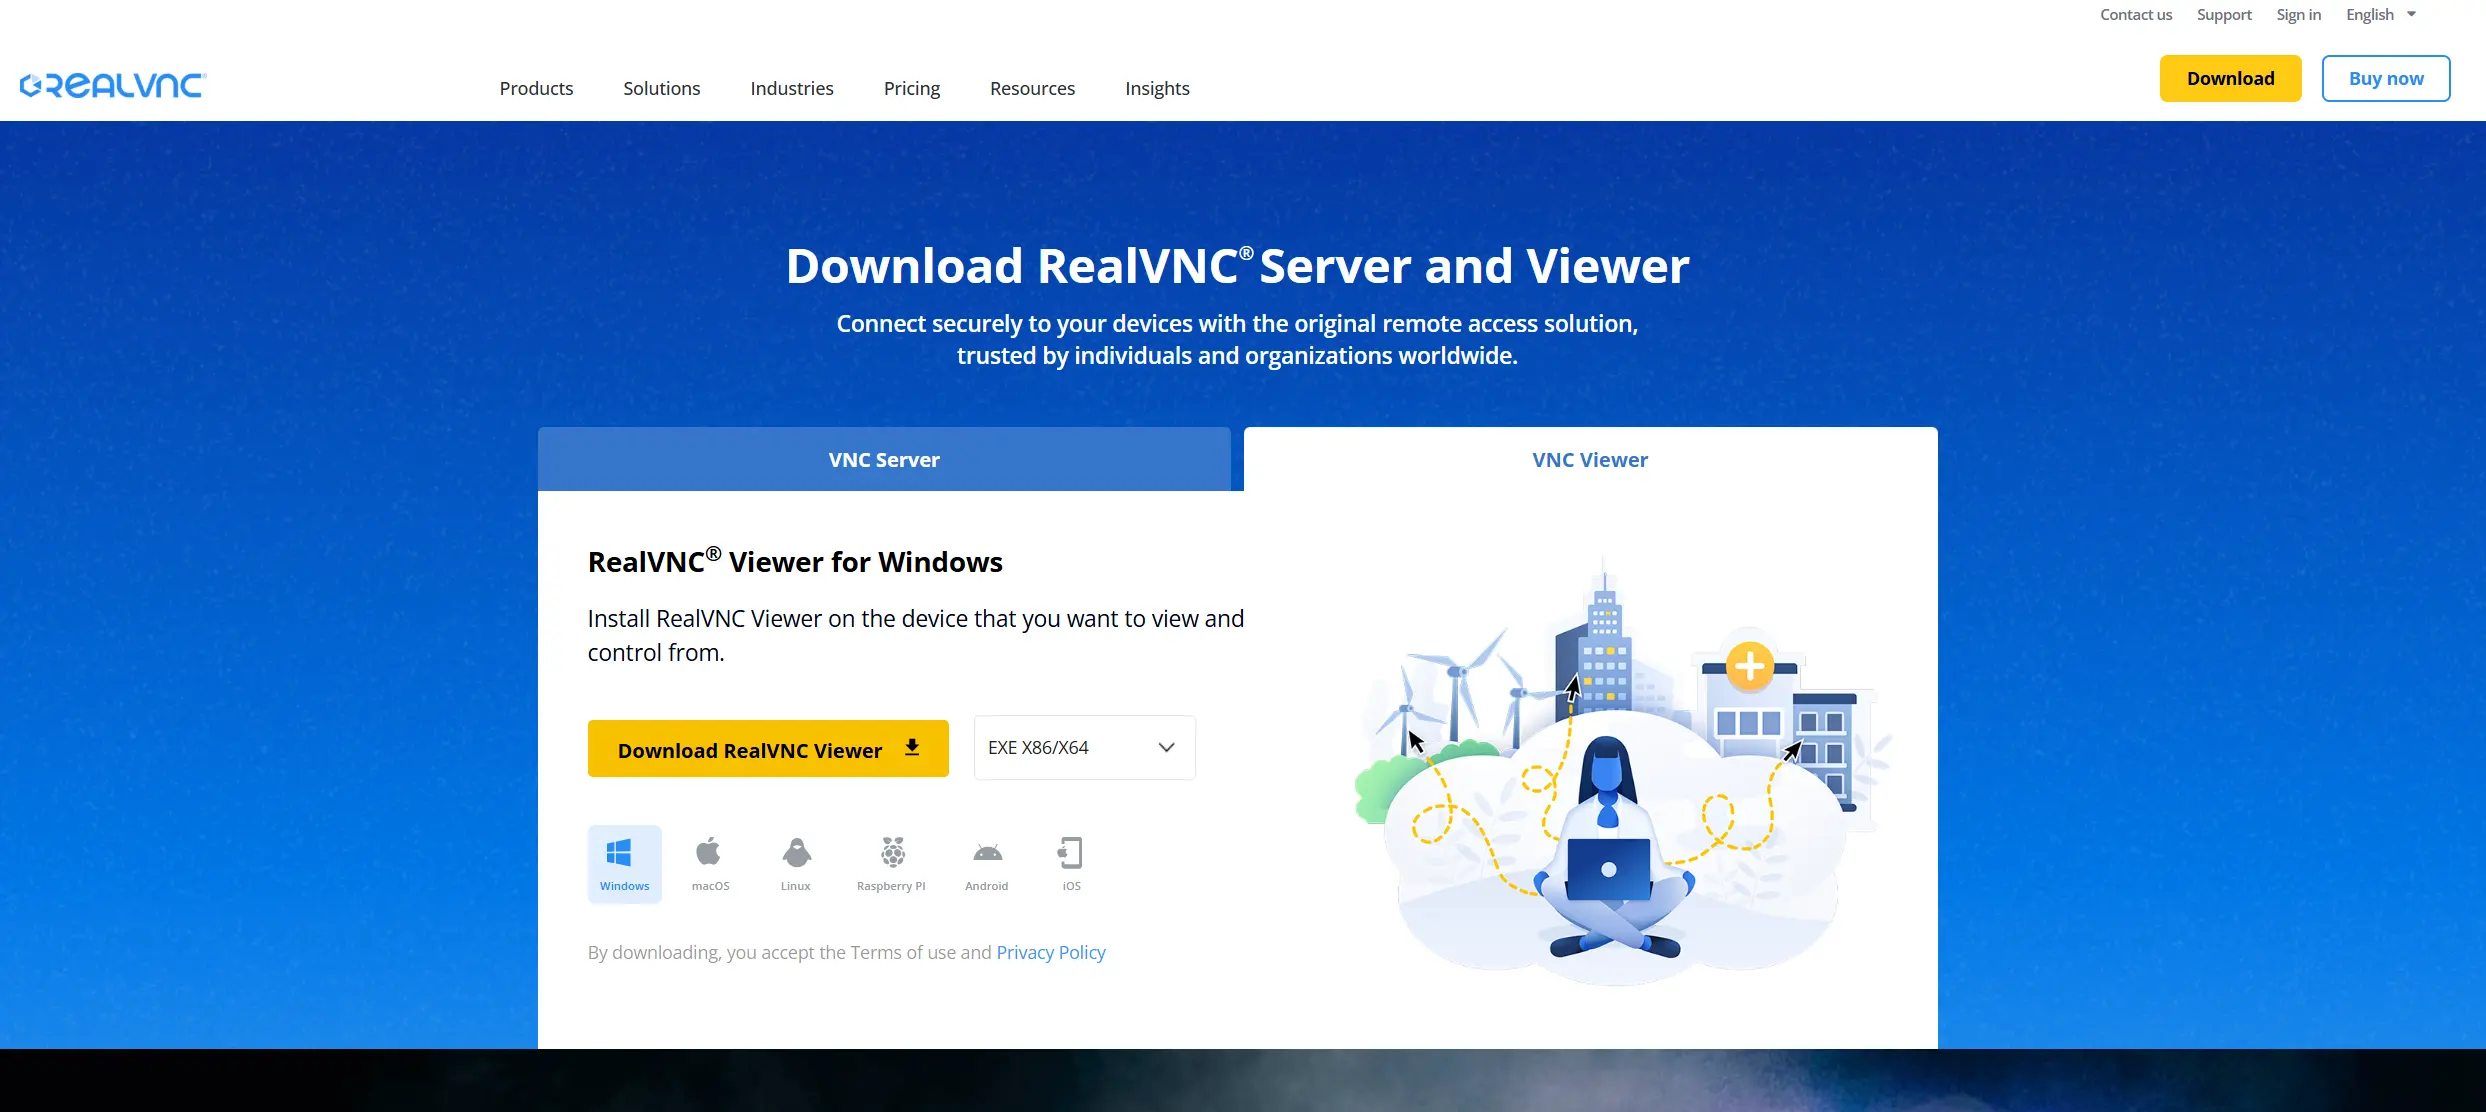This screenshot has height=1112, width=2486.
Task: Click the Download RealVNC Viewer button
Action: (x=750, y=749)
